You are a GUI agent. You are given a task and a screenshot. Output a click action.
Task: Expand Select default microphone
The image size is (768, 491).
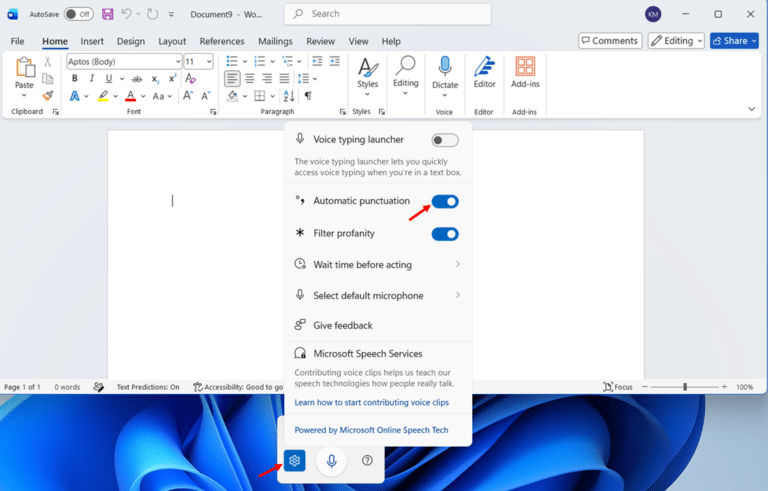point(378,295)
